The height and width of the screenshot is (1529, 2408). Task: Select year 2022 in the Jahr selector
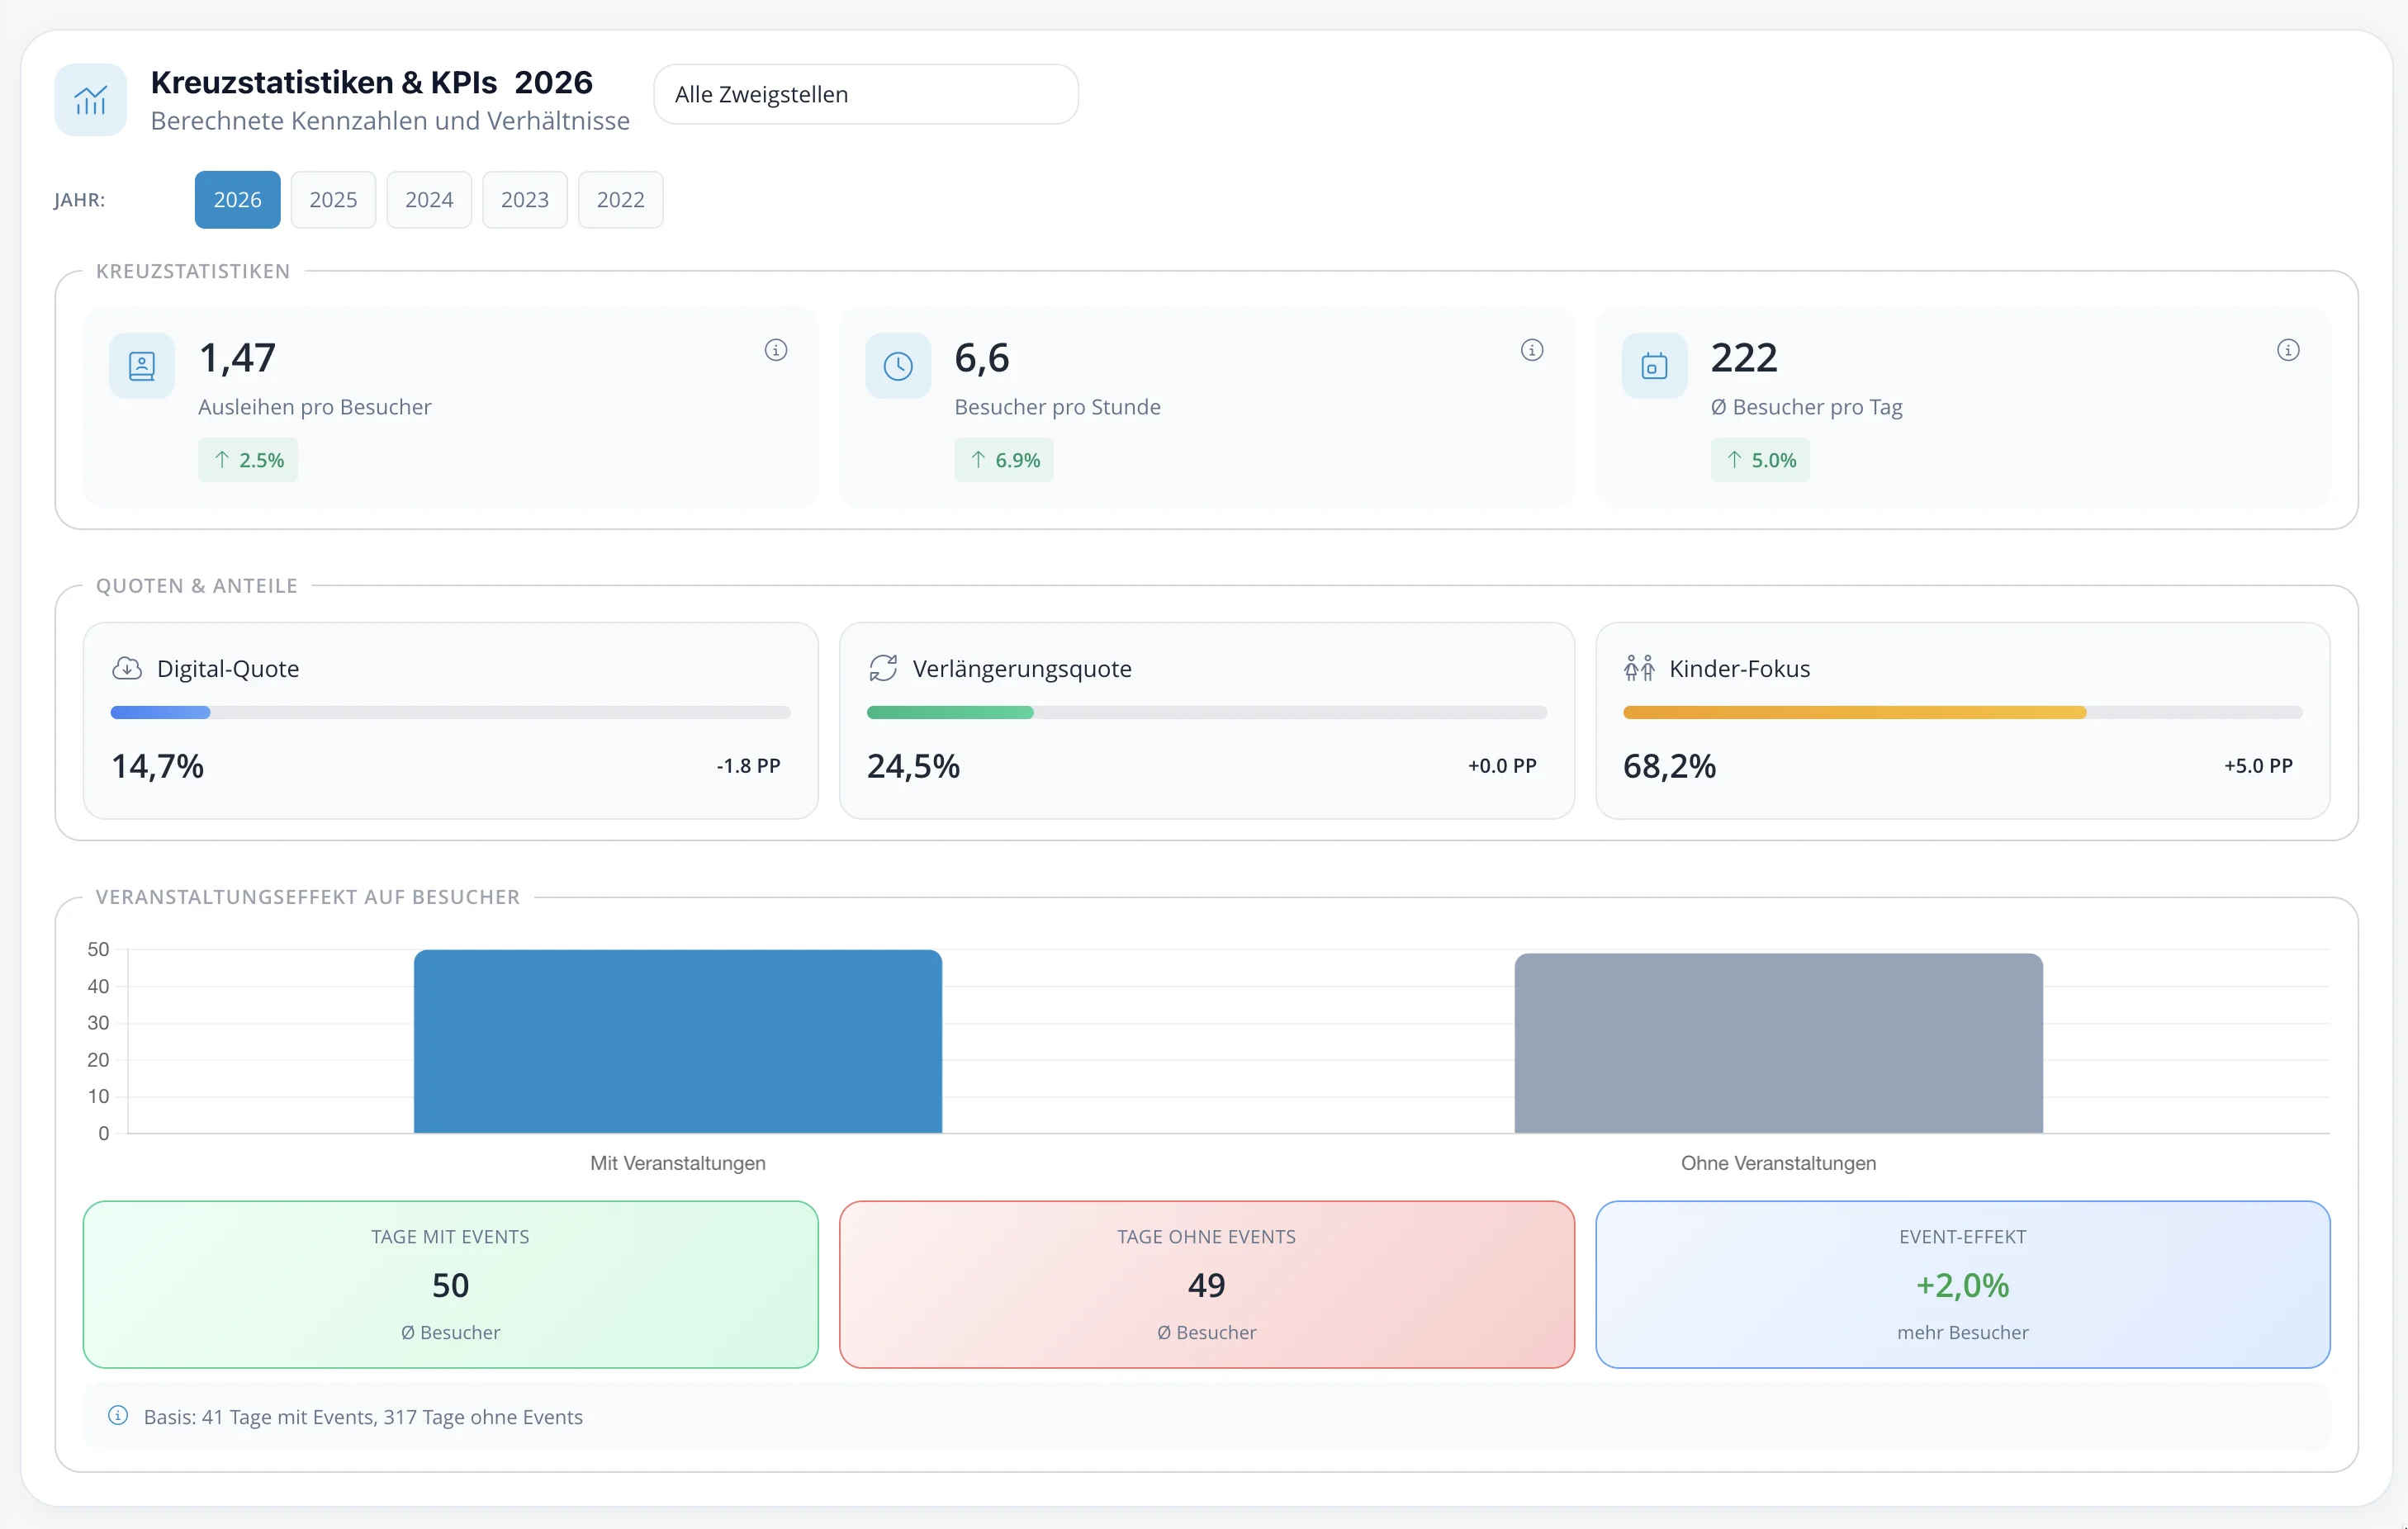620,199
